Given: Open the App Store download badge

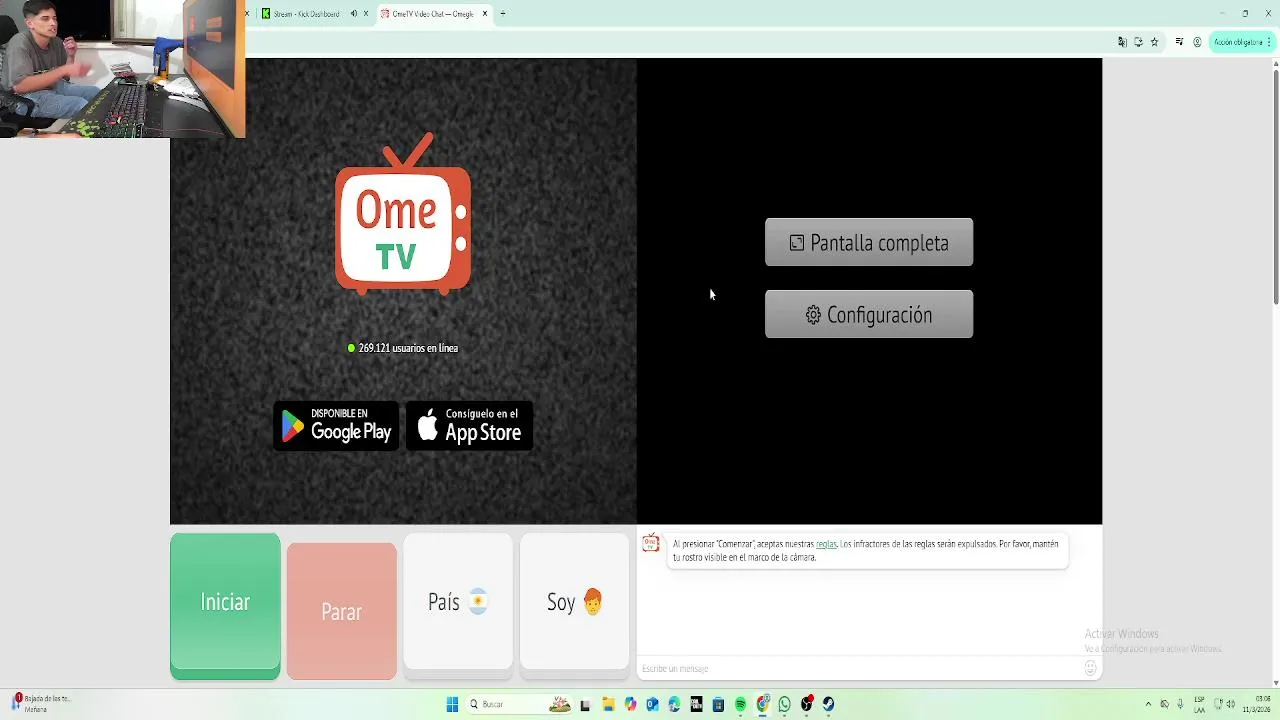Looking at the screenshot, I should 469,426.
